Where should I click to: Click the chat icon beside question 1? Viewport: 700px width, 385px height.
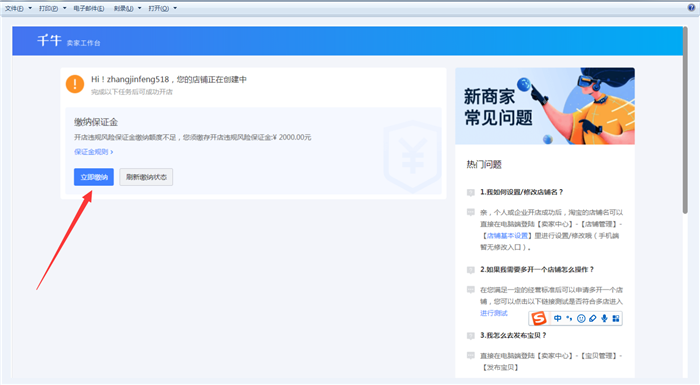point(471,192)
